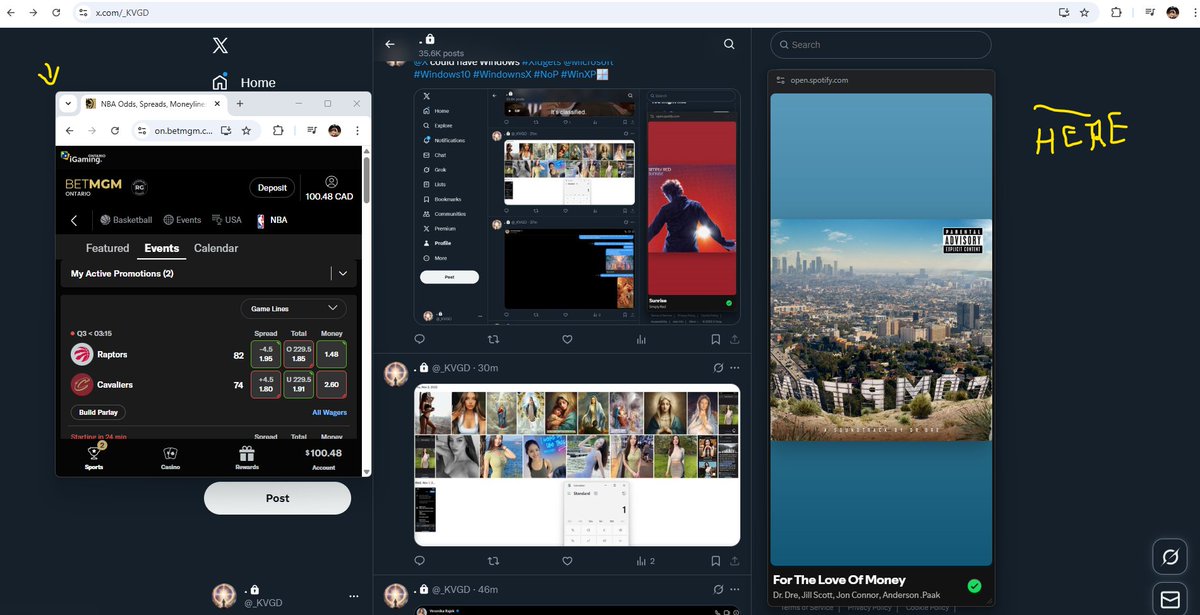Viewport: 1200px width, 615px height.
Task: Click the Post button in X sidebar
Action: coord(277,498)
